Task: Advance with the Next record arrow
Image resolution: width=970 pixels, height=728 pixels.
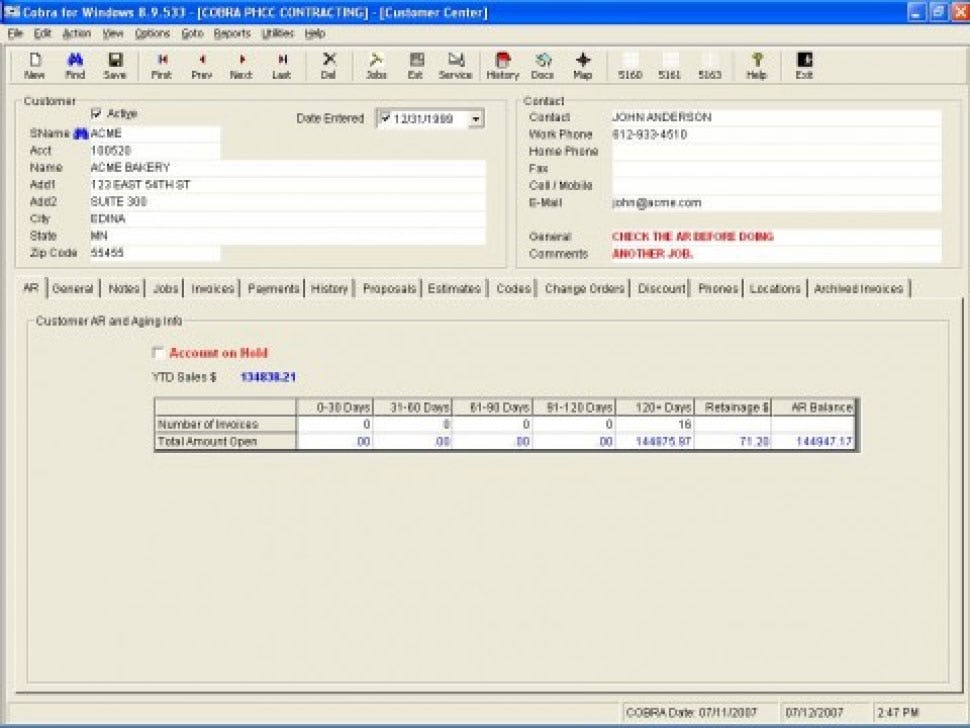Action: pos(241,66)
